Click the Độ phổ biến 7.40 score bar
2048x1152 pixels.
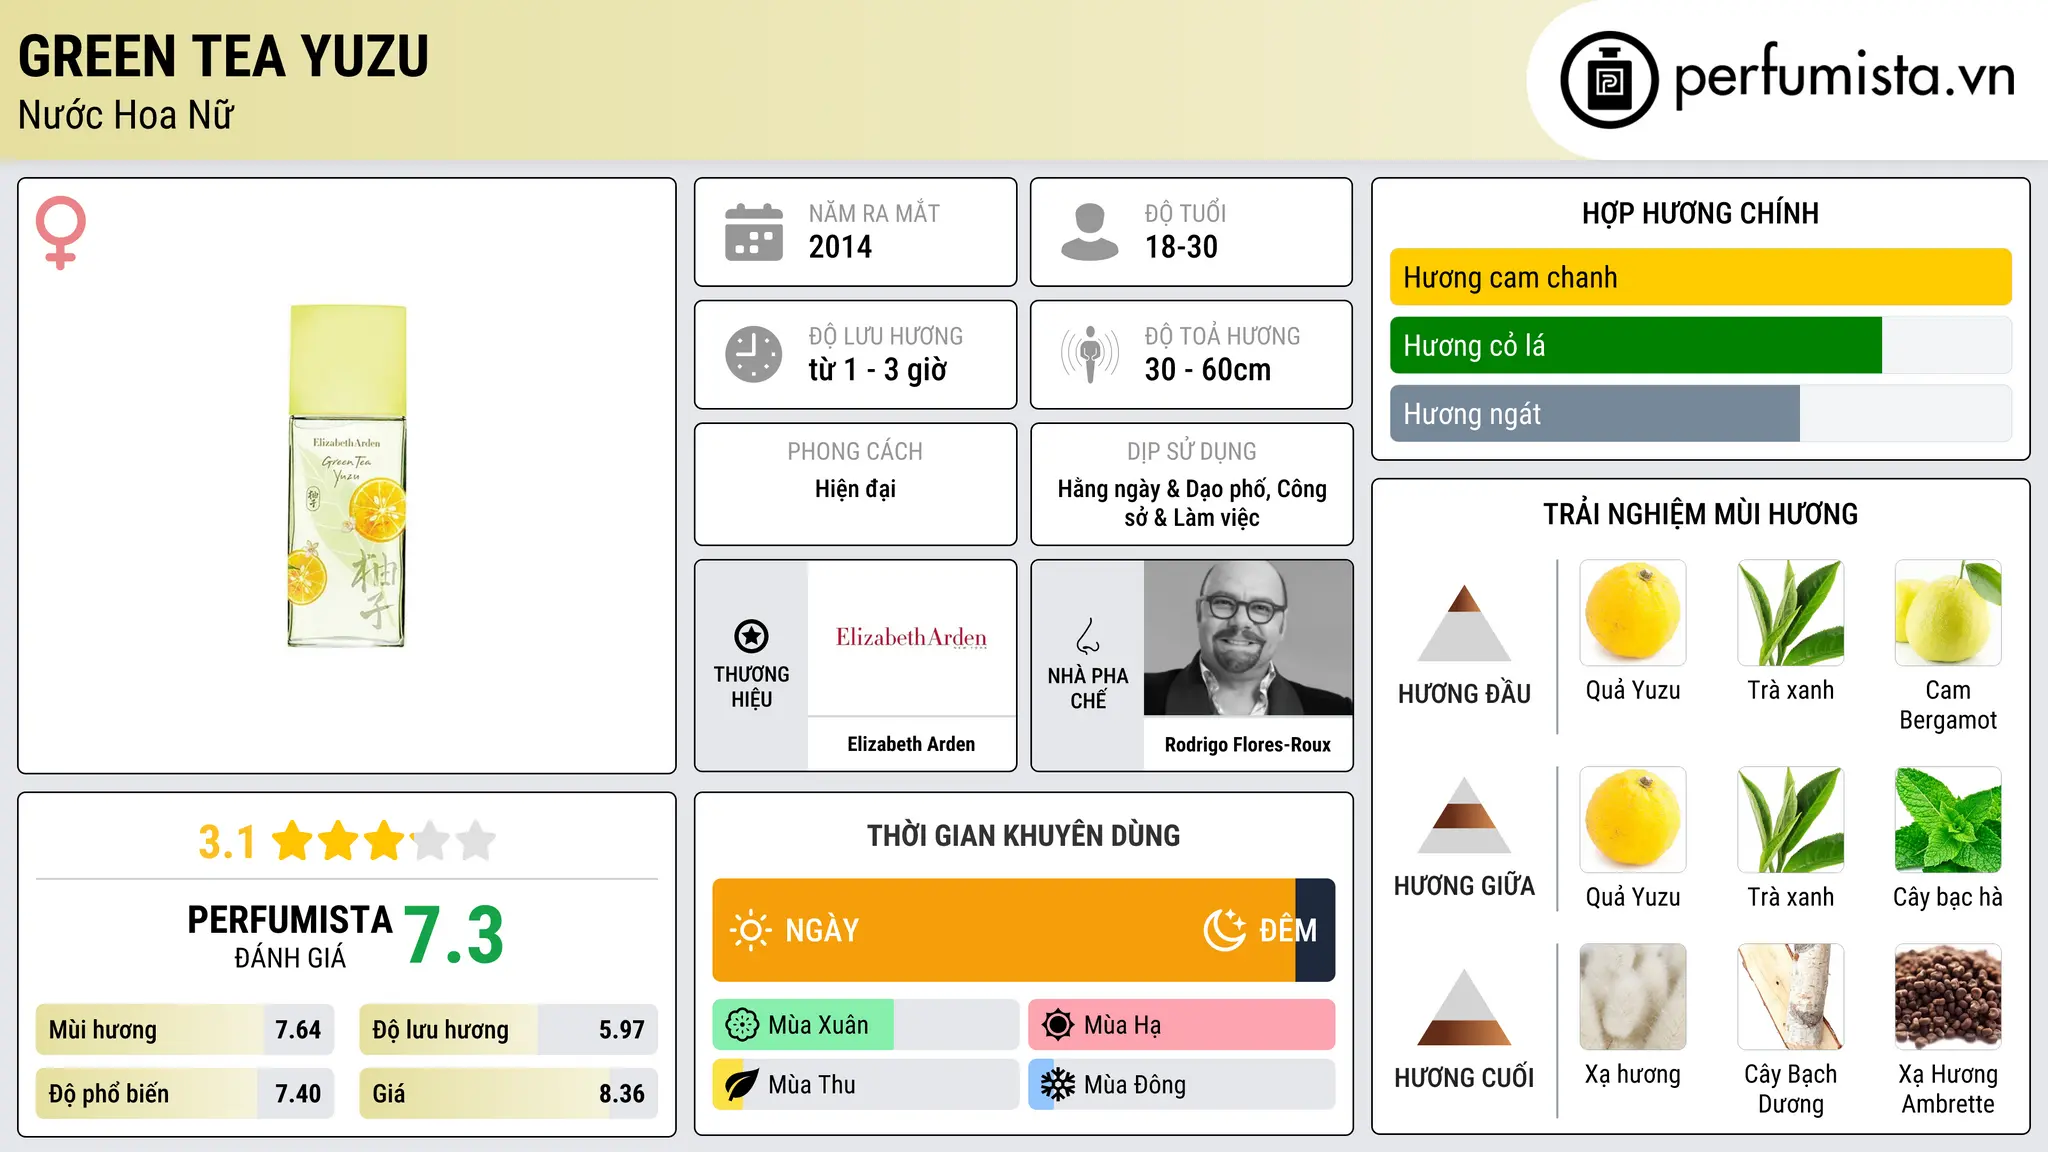point(185,1094)
